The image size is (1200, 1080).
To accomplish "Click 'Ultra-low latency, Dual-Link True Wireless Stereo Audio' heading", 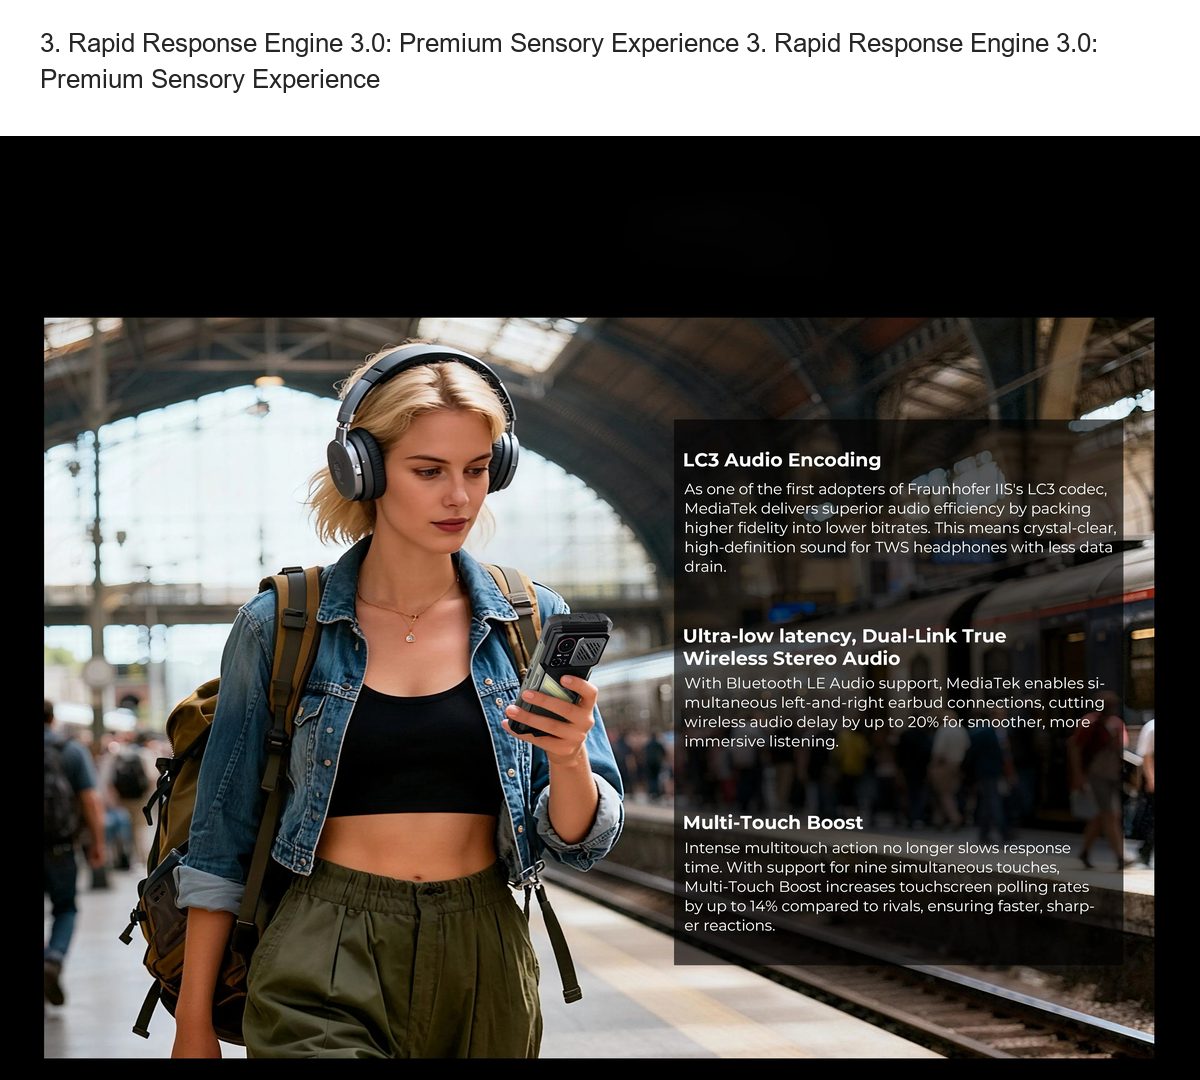I will 844,647.
